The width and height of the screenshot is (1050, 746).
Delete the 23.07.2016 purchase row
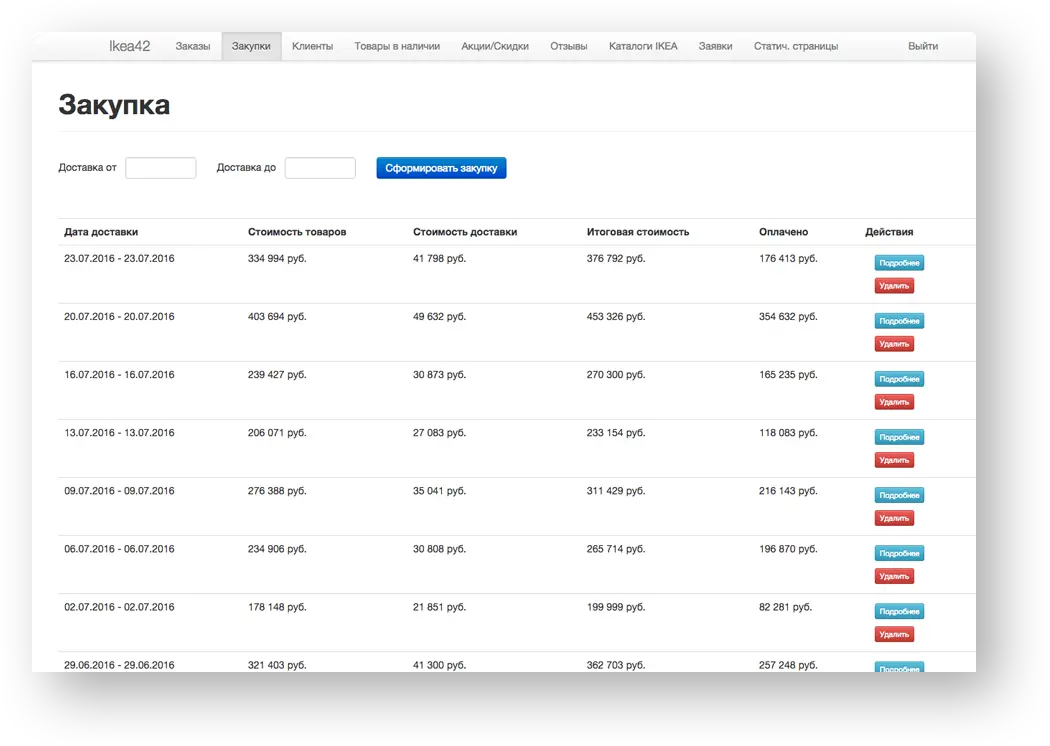pos(894,286)
